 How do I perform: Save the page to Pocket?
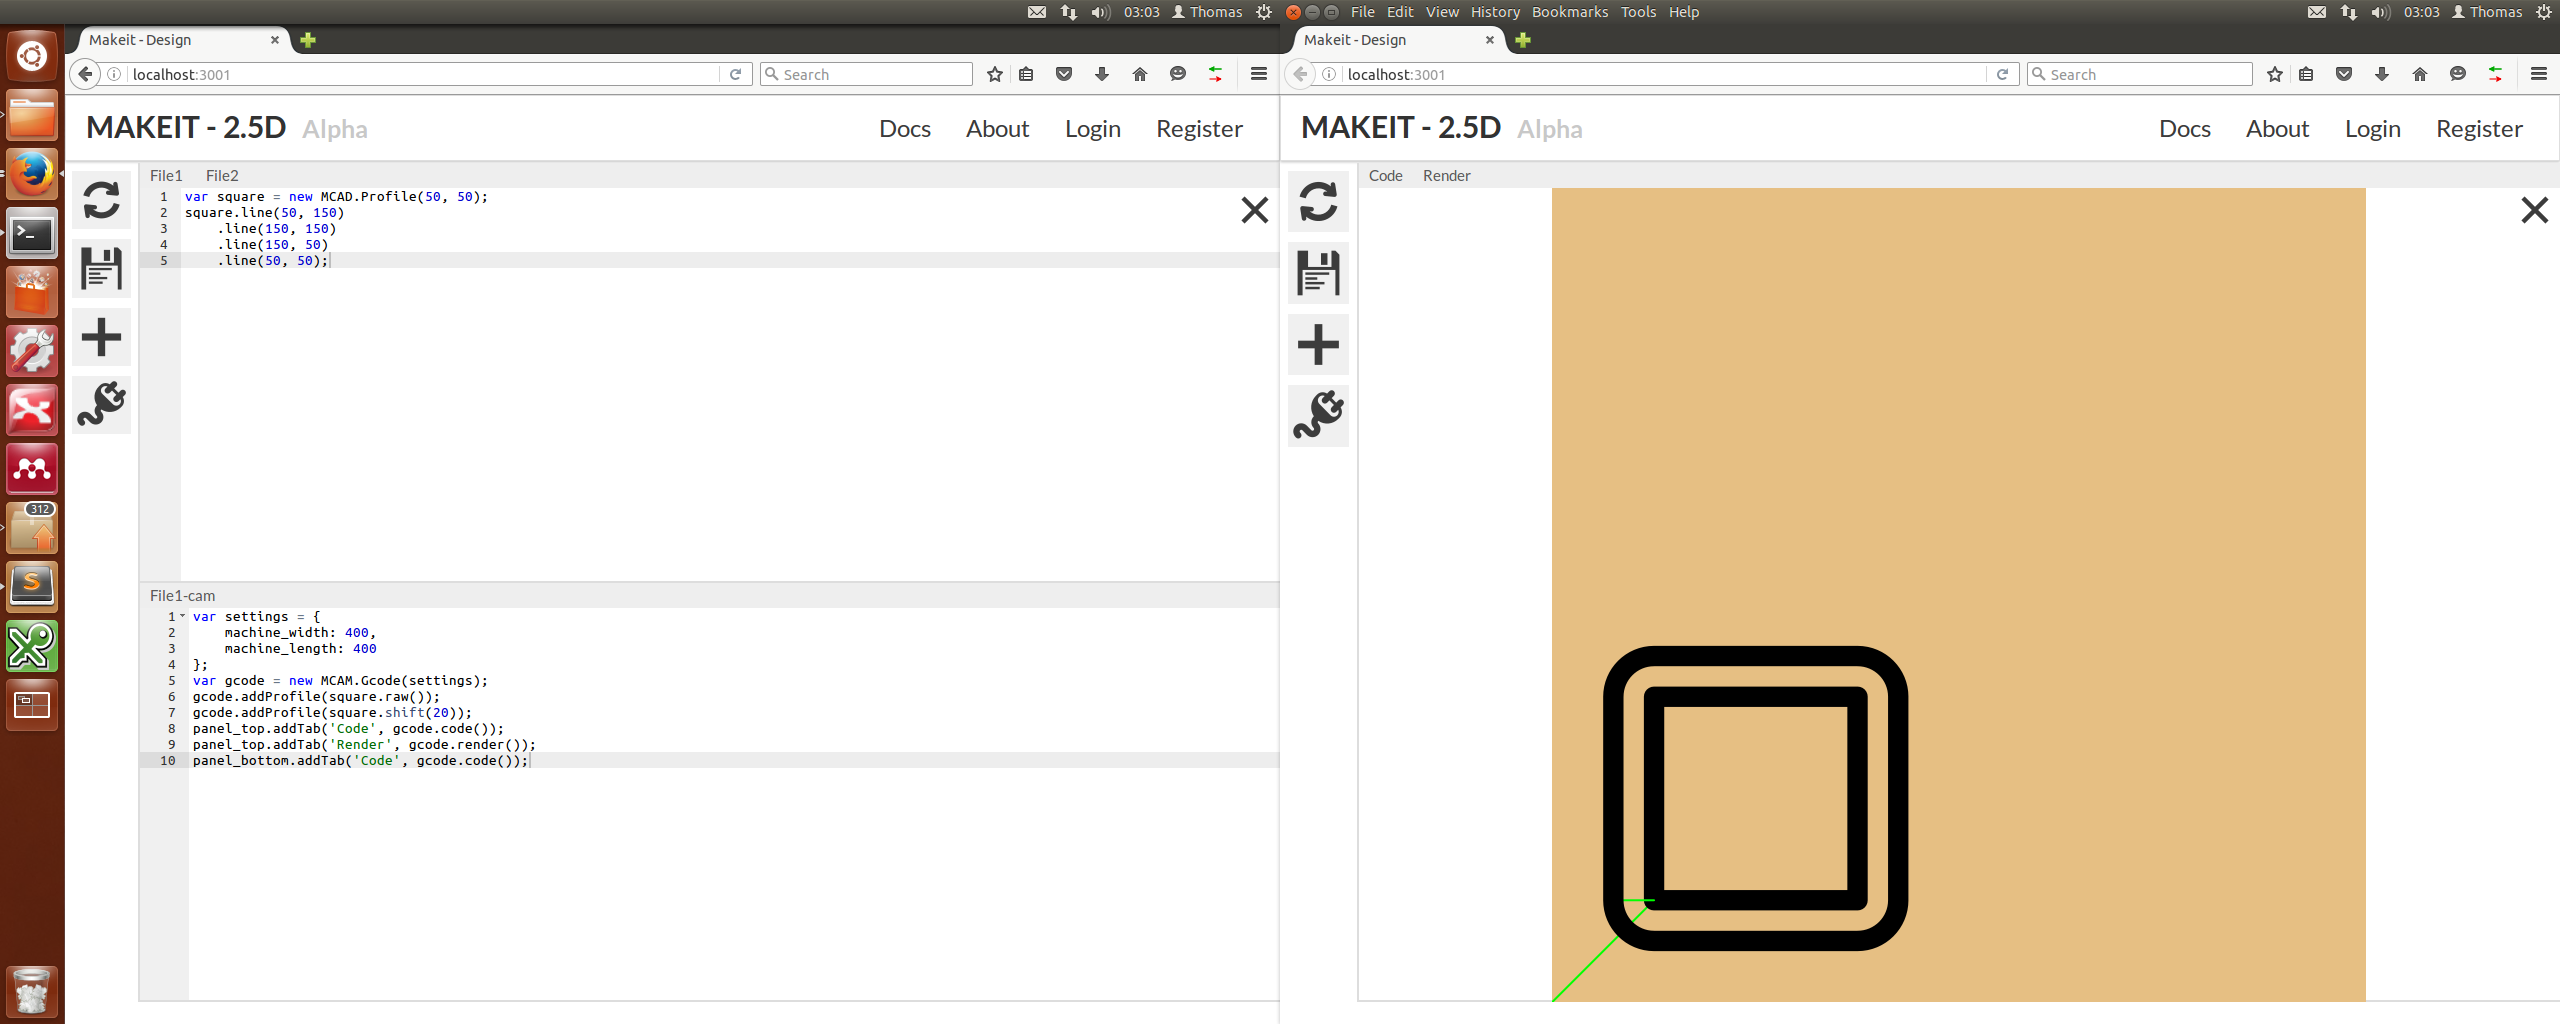(1063, 74)
